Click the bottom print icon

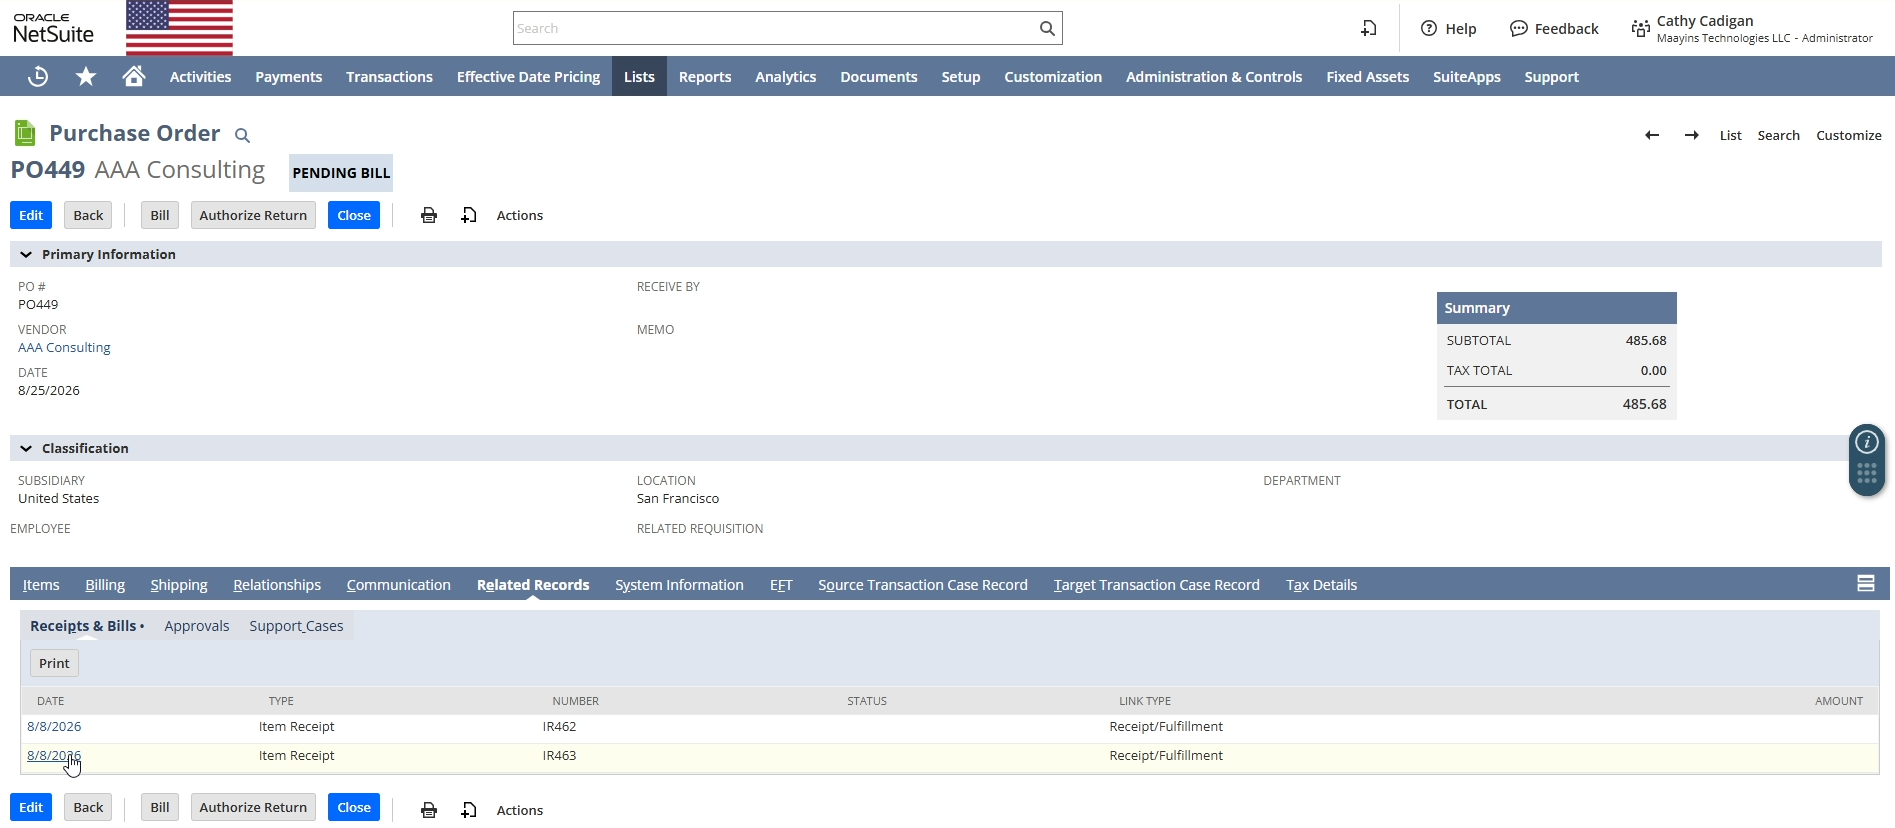click(429, 810)
